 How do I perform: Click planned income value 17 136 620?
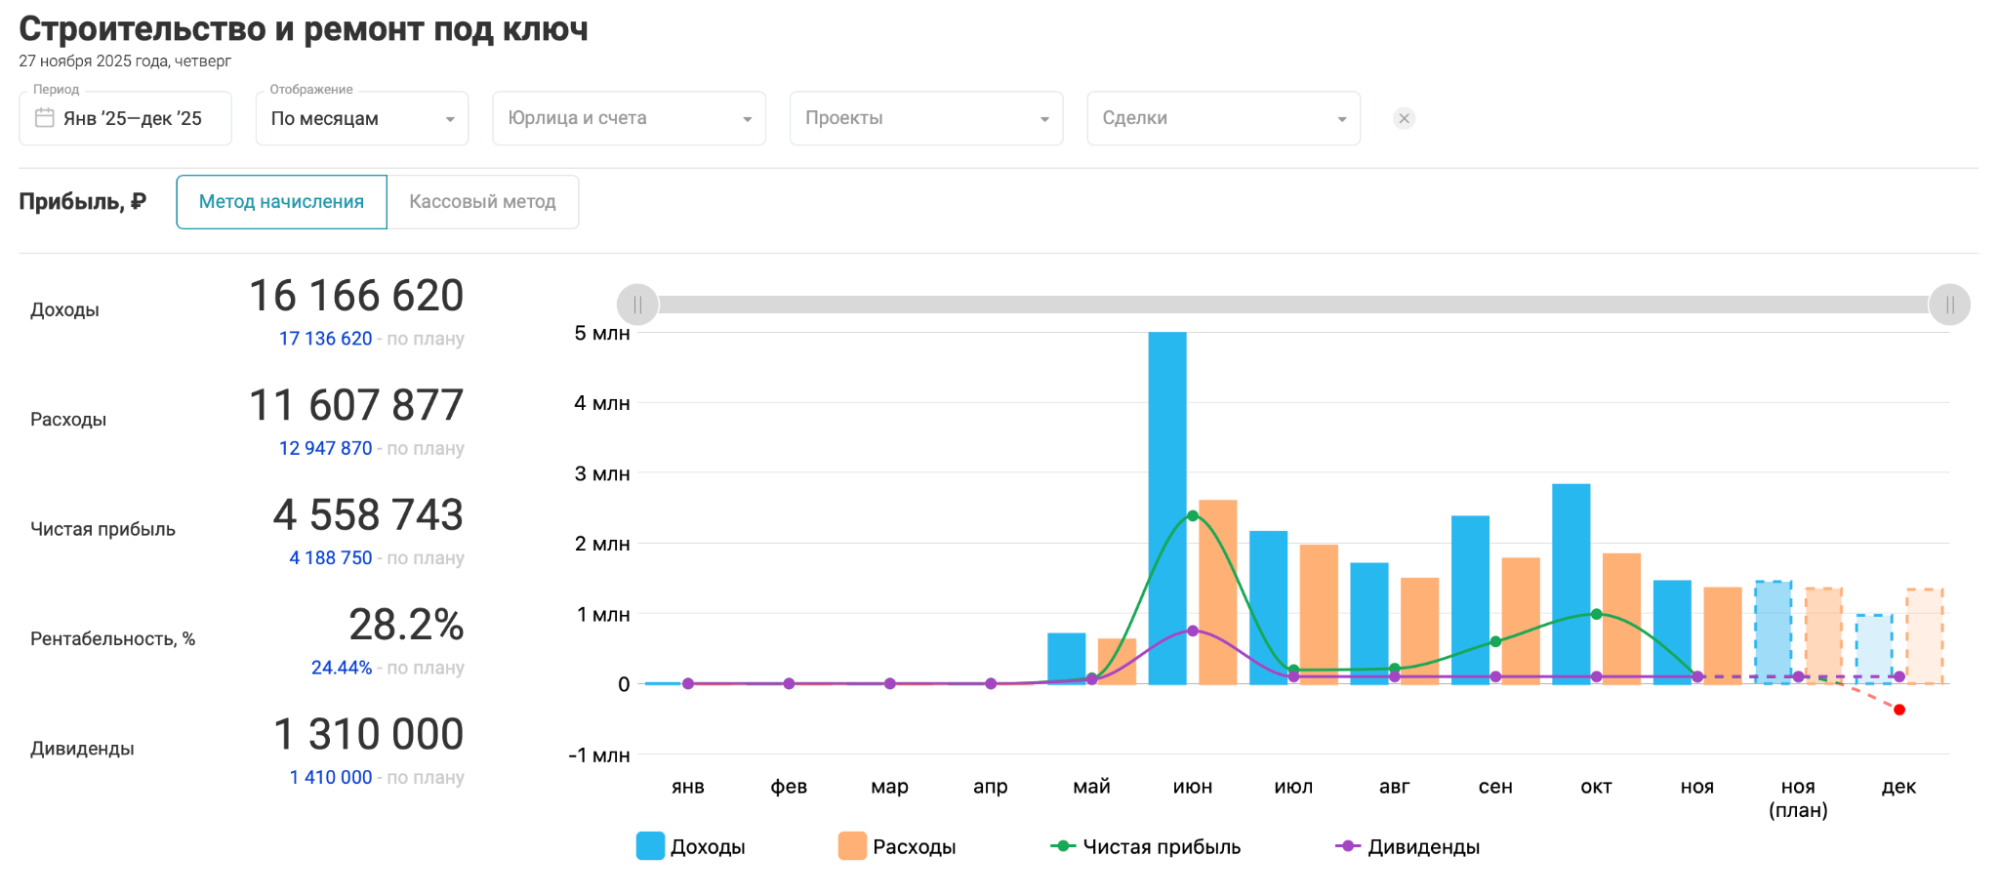325,339
